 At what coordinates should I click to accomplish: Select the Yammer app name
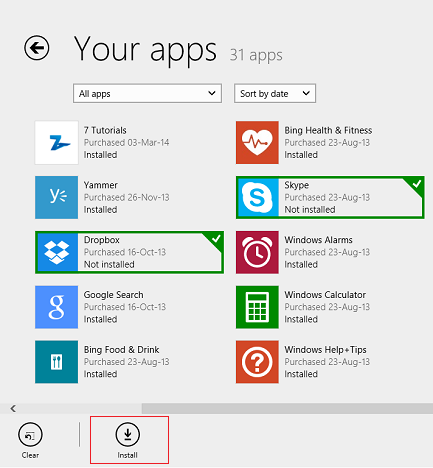101,185
